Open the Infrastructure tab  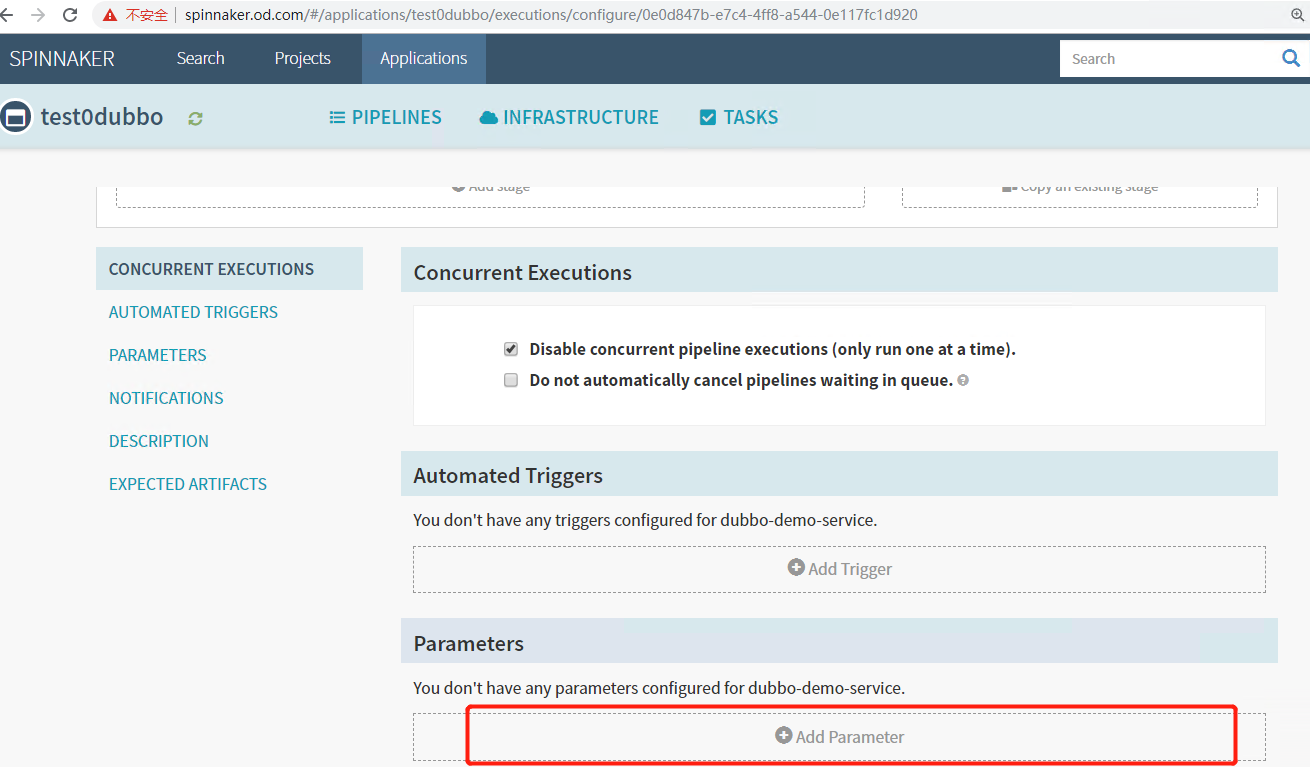coord(569,117)
